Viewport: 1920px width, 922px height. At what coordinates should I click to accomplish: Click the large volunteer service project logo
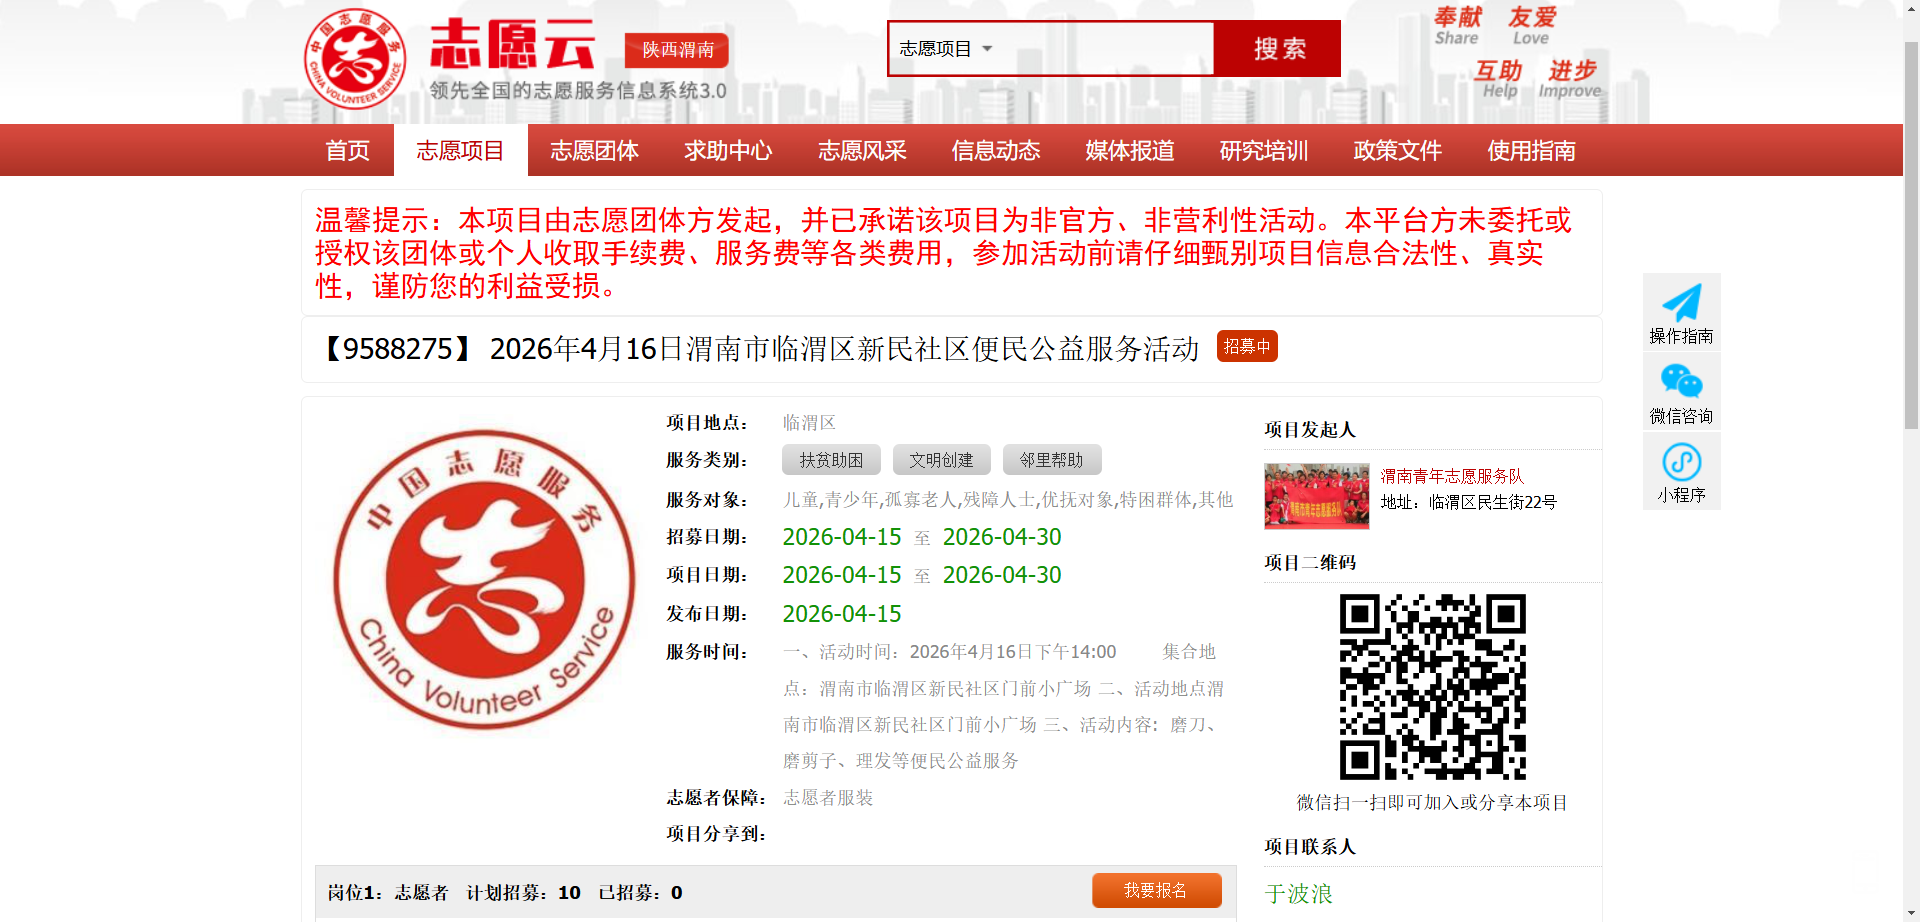click(484, 580)
